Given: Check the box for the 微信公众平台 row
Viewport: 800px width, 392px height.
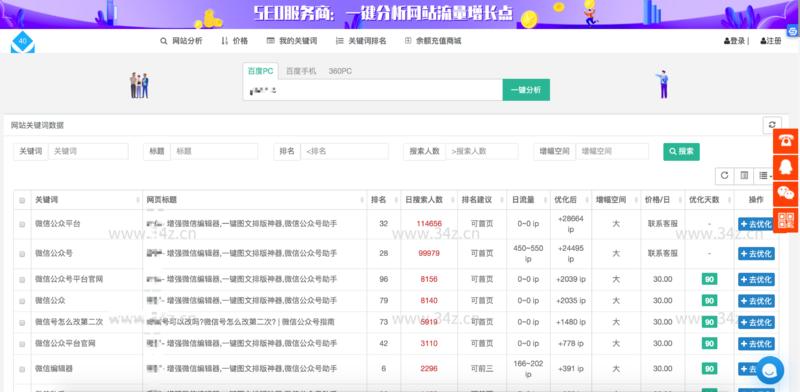Looking at the screenshot, I should click(x=22, y=224).
